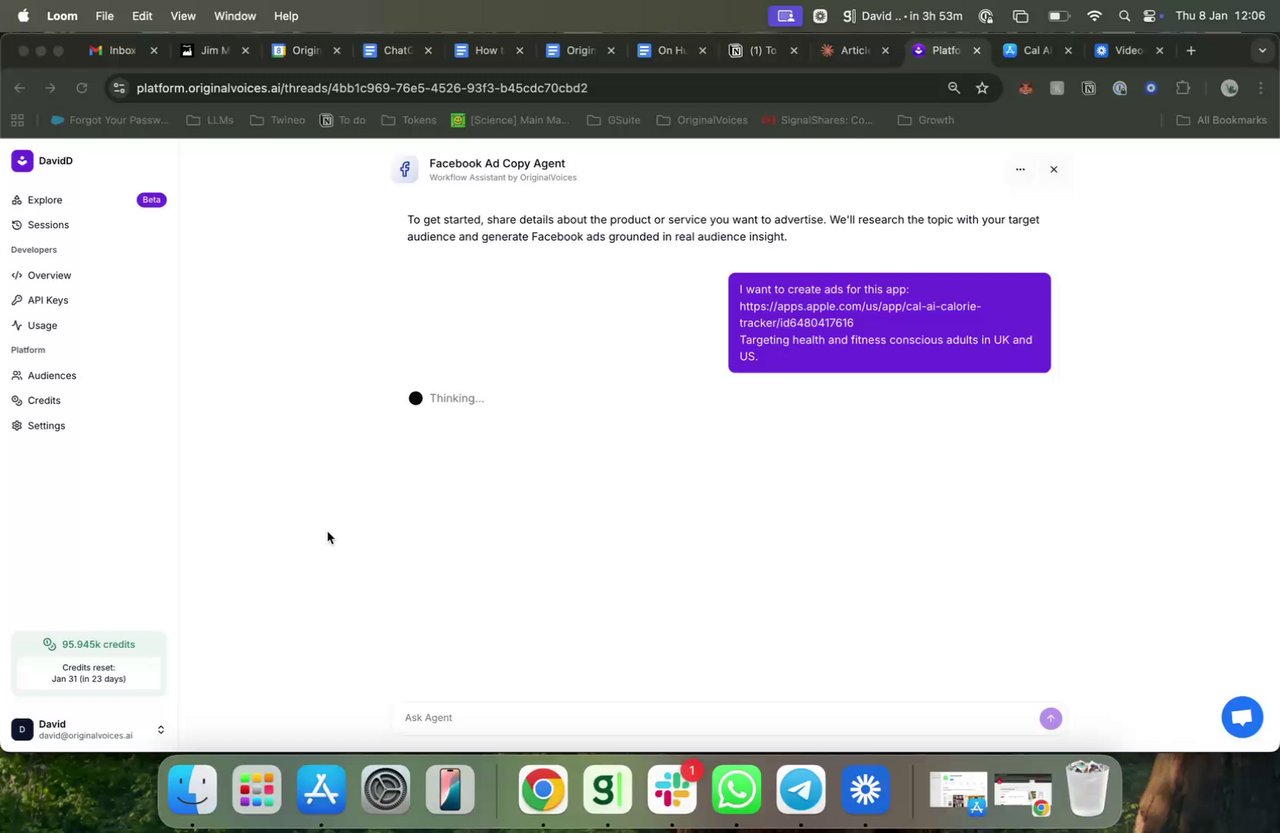Open the three-dot thread options menu

pyautogui.click(x=1020, y=169)
